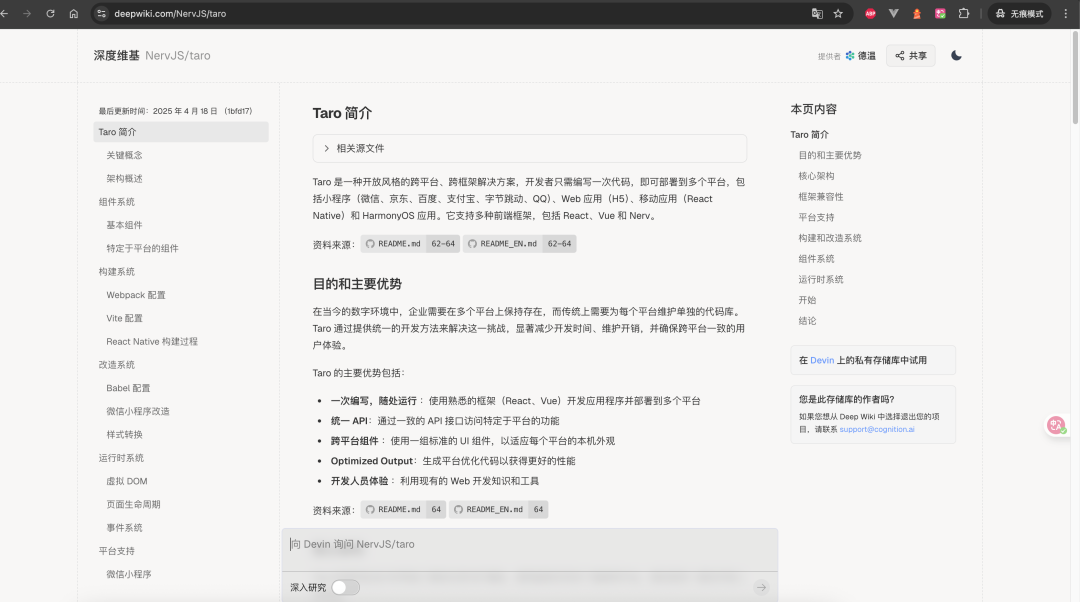Open 平台支持 in the left sidebar
This screenshot has width=1080, height=602.
coord(116,551)
